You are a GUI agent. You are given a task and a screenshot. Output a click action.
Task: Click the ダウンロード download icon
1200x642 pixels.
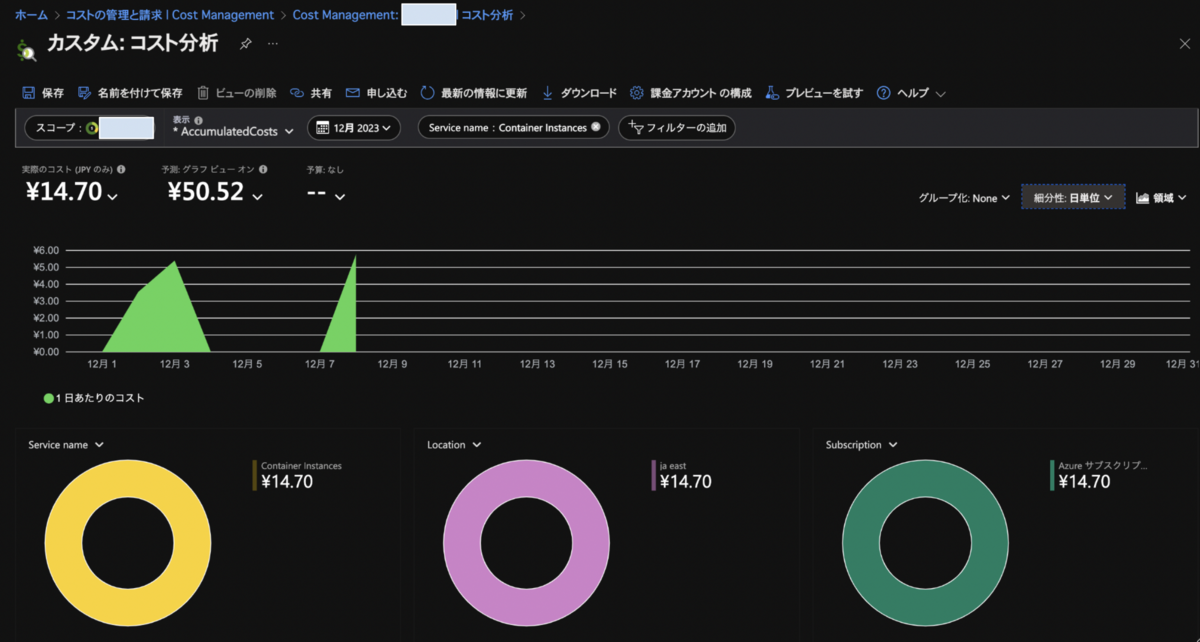point(547,93)
